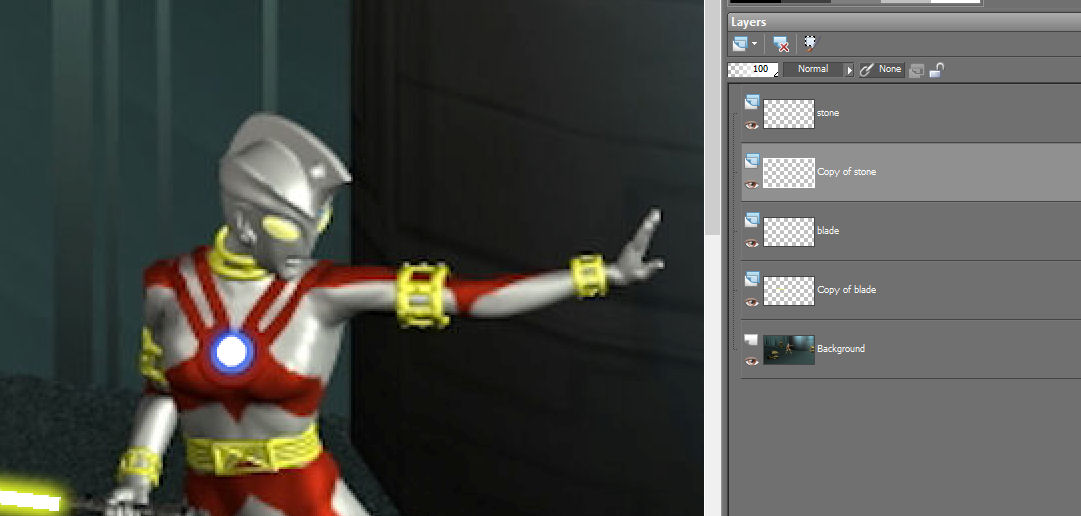Click the raster layer type icon for blade

click(751, 220)
